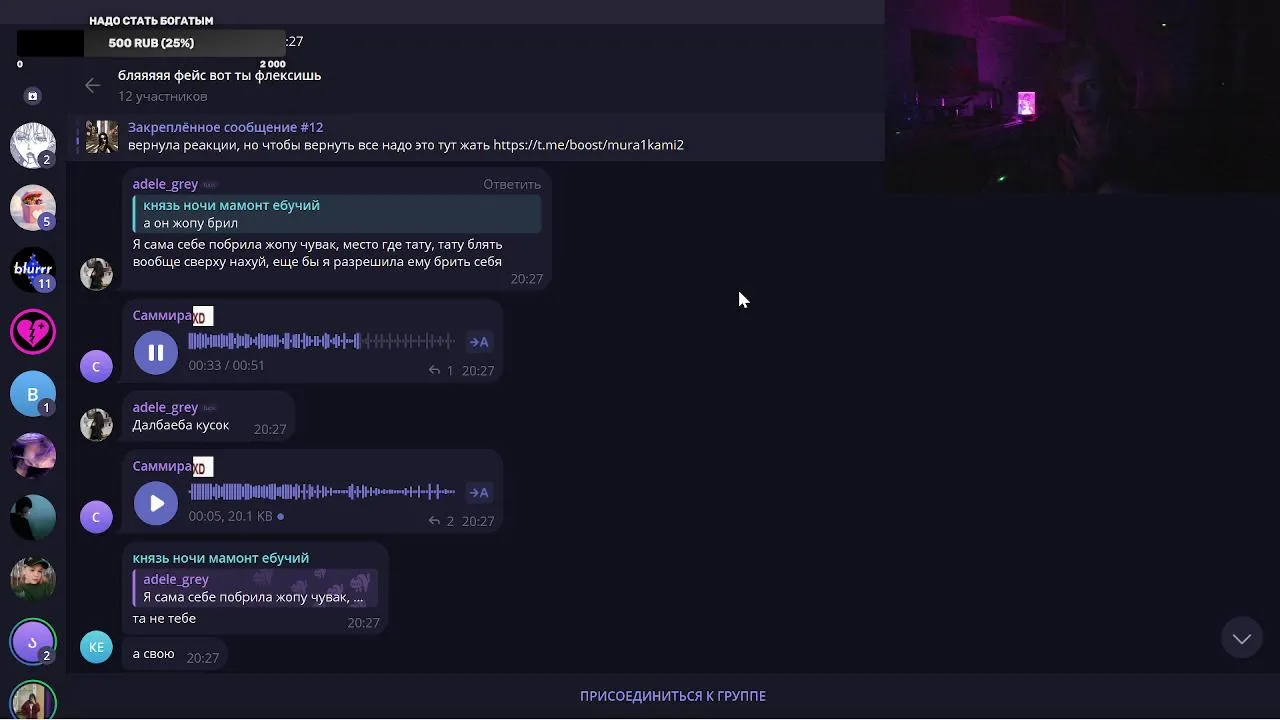The image size is (1280, 720).
Task: Click Ответить on the adele_grey message
Action: pos(512,184)
